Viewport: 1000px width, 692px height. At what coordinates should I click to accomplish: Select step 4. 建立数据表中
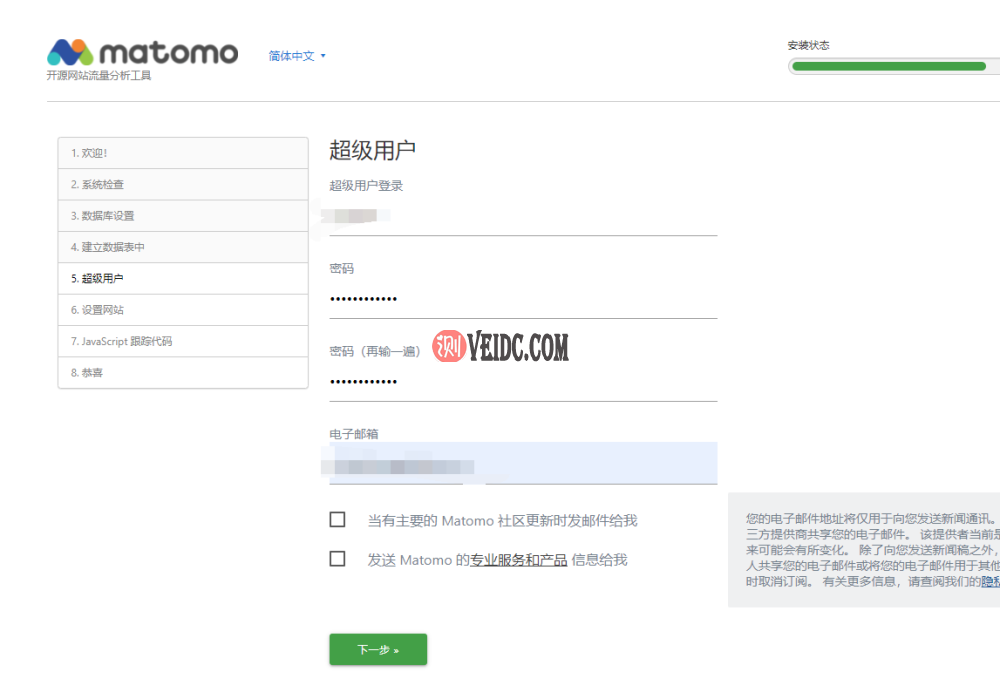pyautogui.click(x=183, y=247)
